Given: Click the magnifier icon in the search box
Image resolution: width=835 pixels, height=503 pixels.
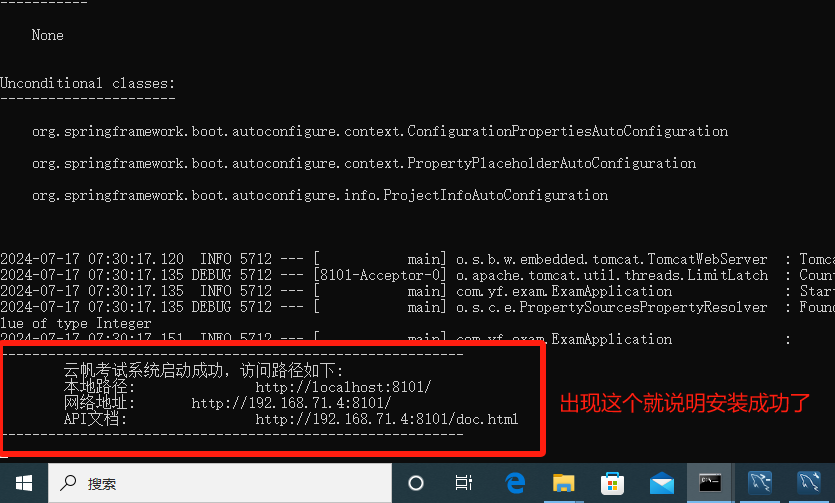Looking at the screenshot, I should pos(67,483).
